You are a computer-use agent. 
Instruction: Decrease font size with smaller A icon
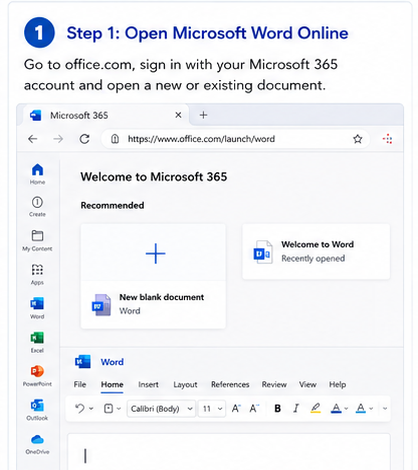[254, 408]
